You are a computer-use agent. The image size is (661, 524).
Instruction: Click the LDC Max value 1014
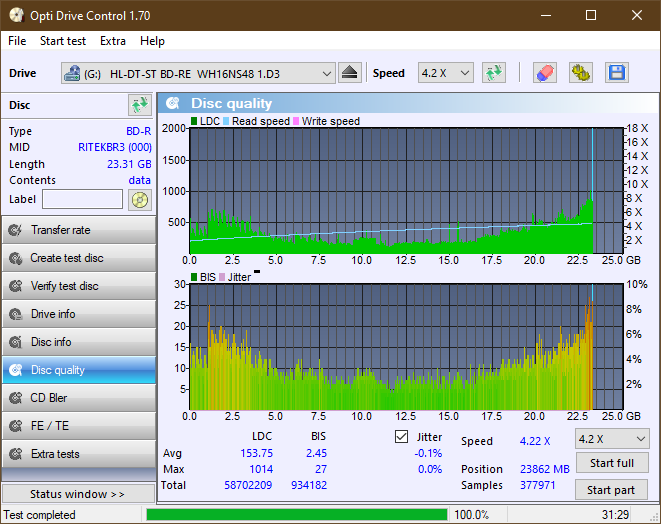261,469
